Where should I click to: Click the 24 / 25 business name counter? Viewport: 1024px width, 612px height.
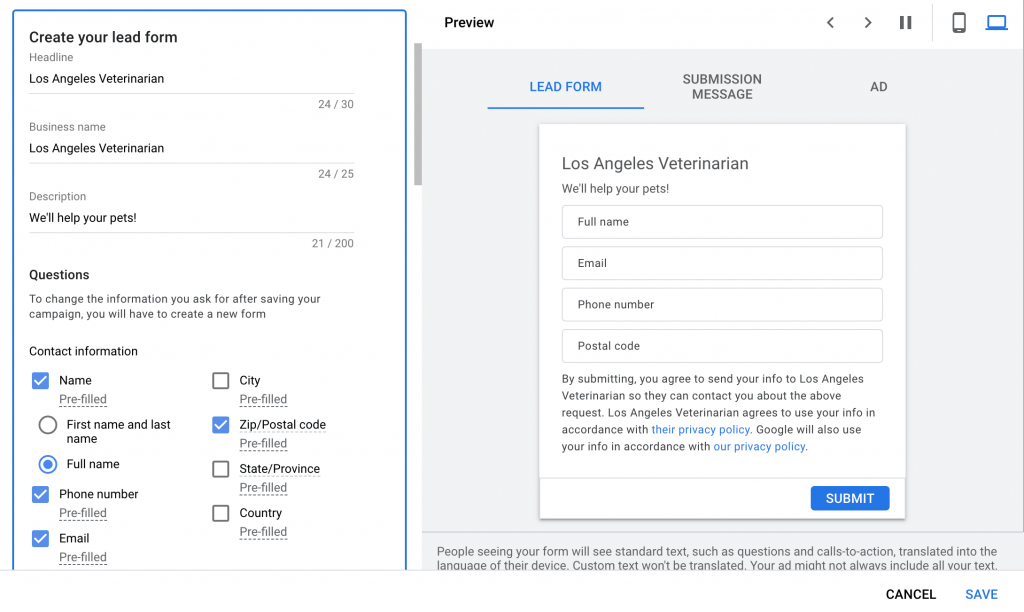(336, 174)
